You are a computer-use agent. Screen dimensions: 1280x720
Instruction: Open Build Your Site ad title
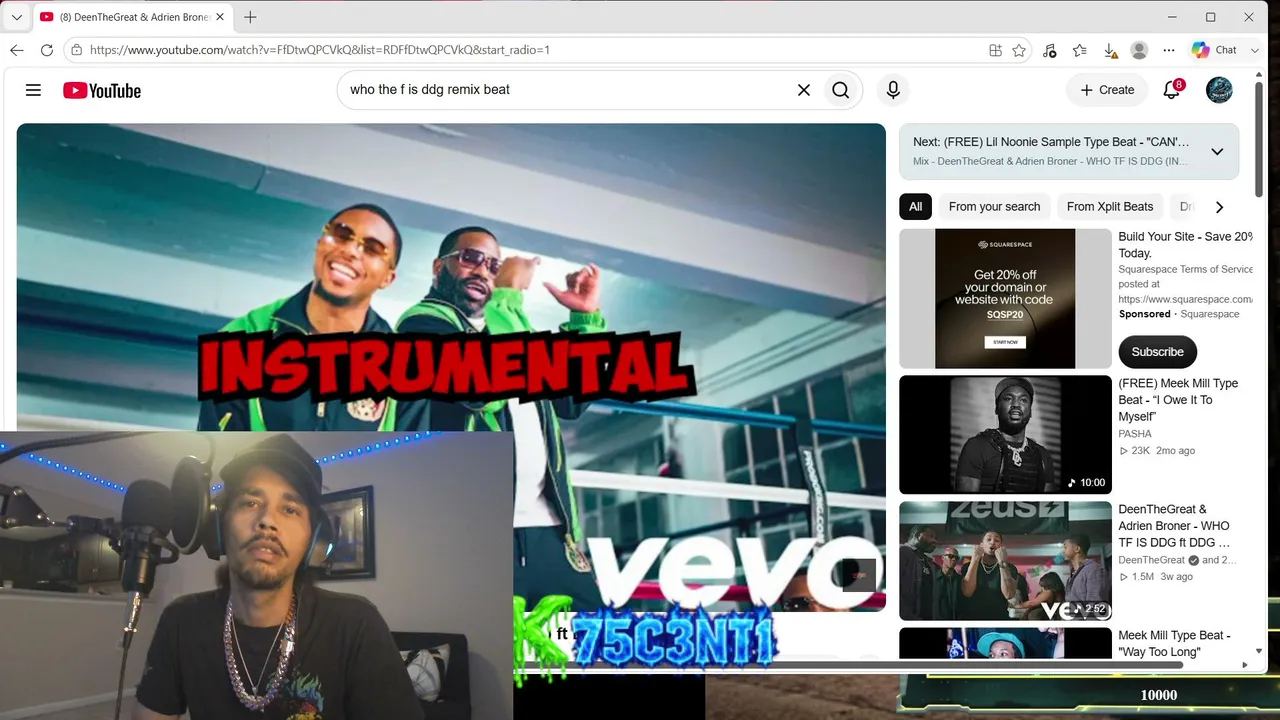[1185, 245]
